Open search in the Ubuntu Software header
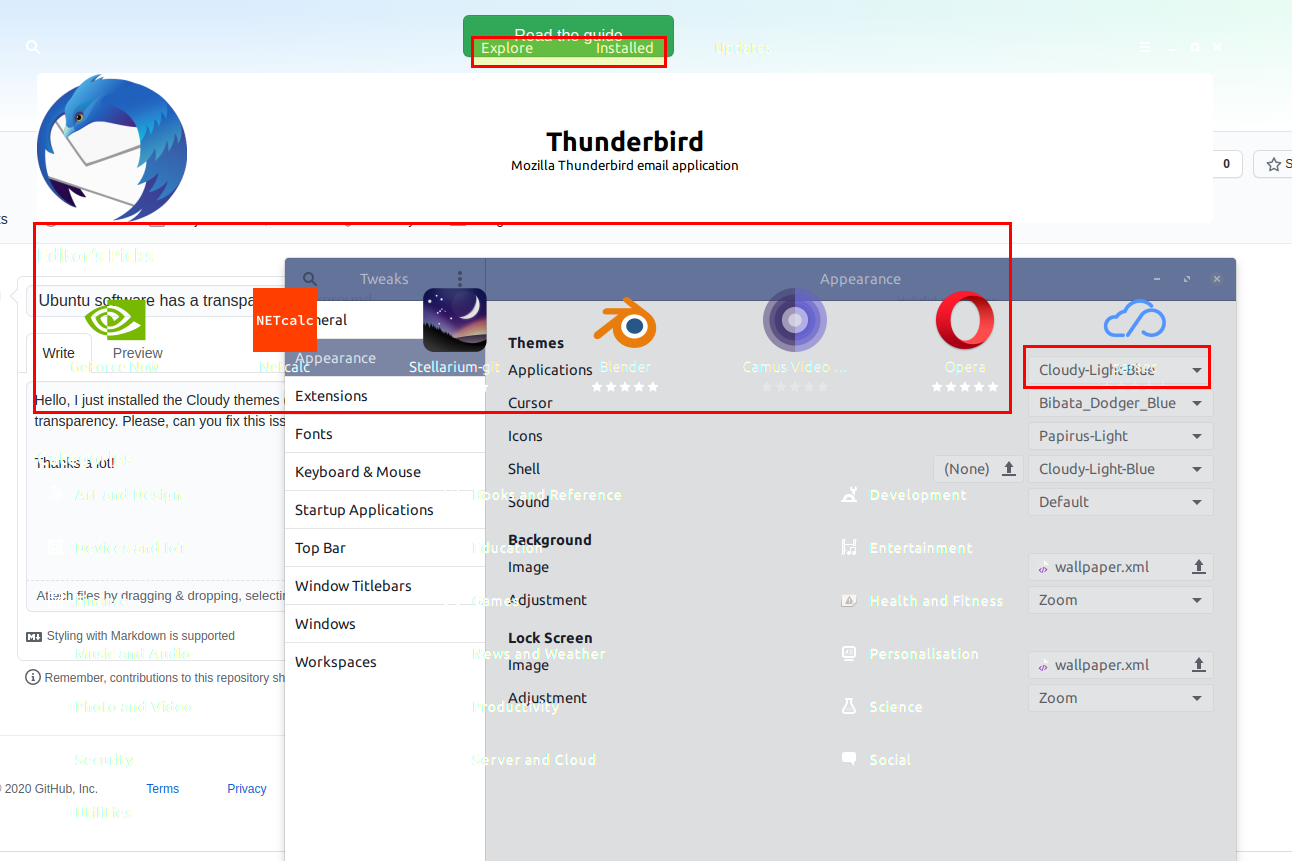 [33, 47]
